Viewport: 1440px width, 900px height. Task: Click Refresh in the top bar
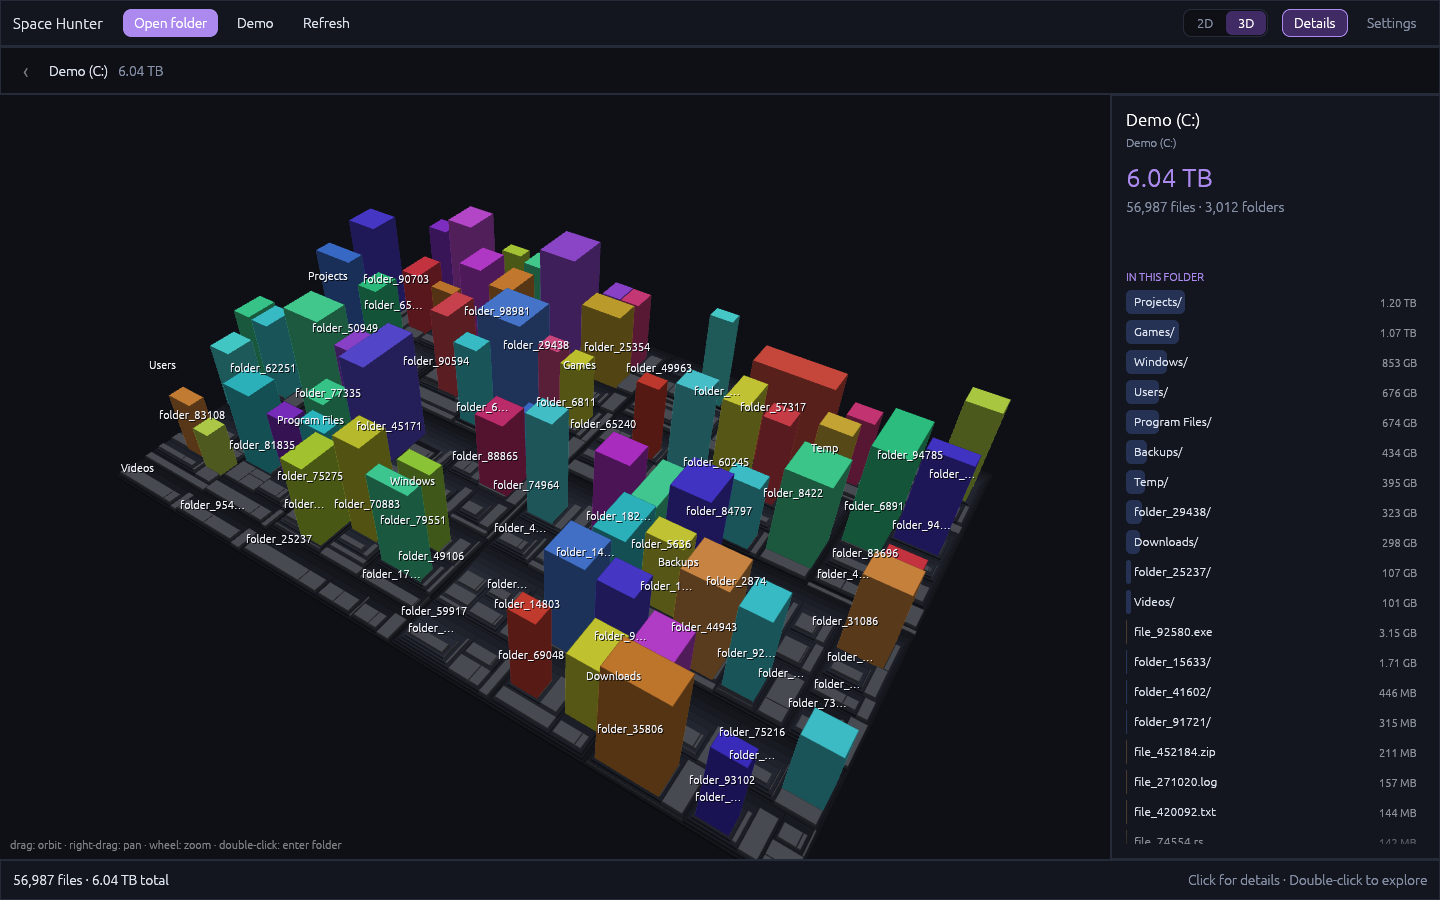tap(326, 23)
